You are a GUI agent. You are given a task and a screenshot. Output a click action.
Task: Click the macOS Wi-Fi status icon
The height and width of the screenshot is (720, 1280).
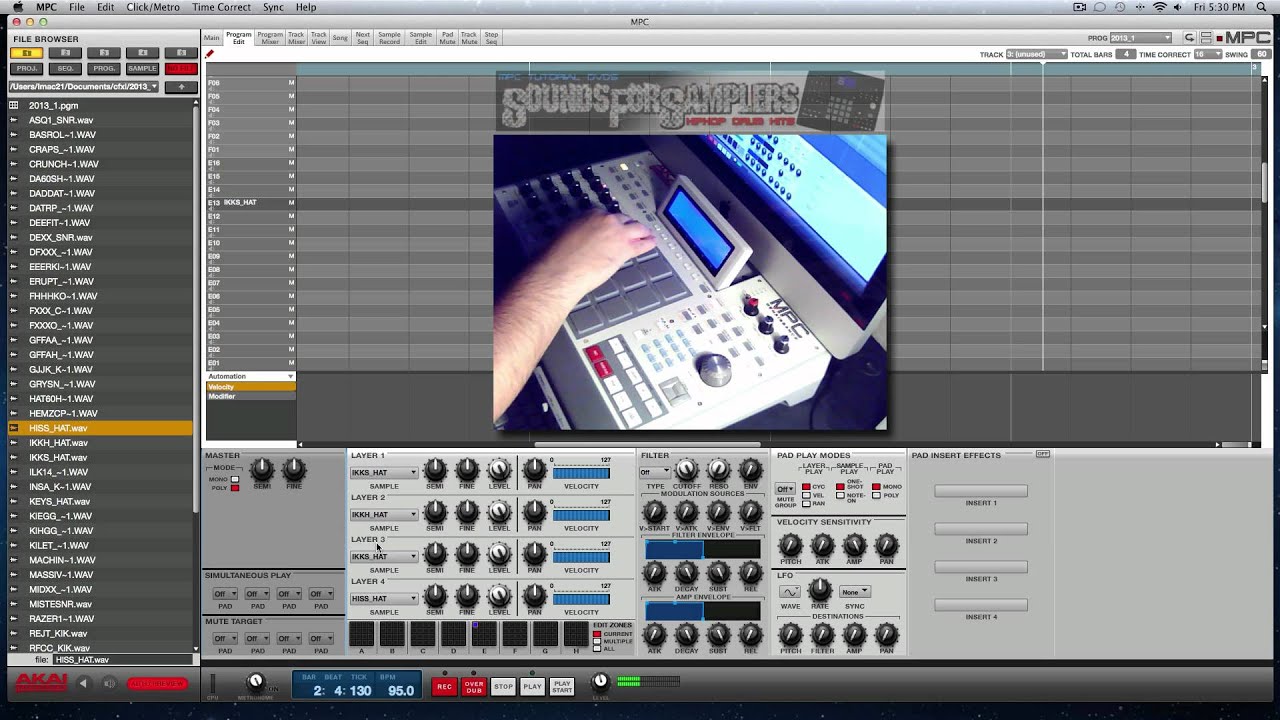coord(1160,7)
